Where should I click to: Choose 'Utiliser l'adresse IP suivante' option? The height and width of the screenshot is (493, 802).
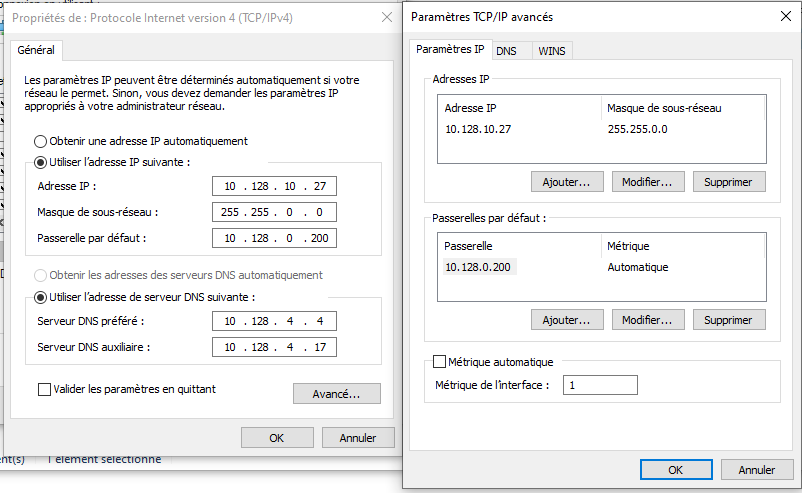[x=41, y=162]
